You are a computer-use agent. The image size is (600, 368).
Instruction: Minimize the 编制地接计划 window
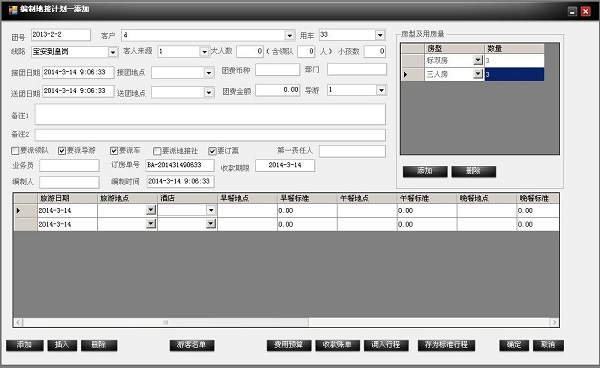click(x=572, y=11)
